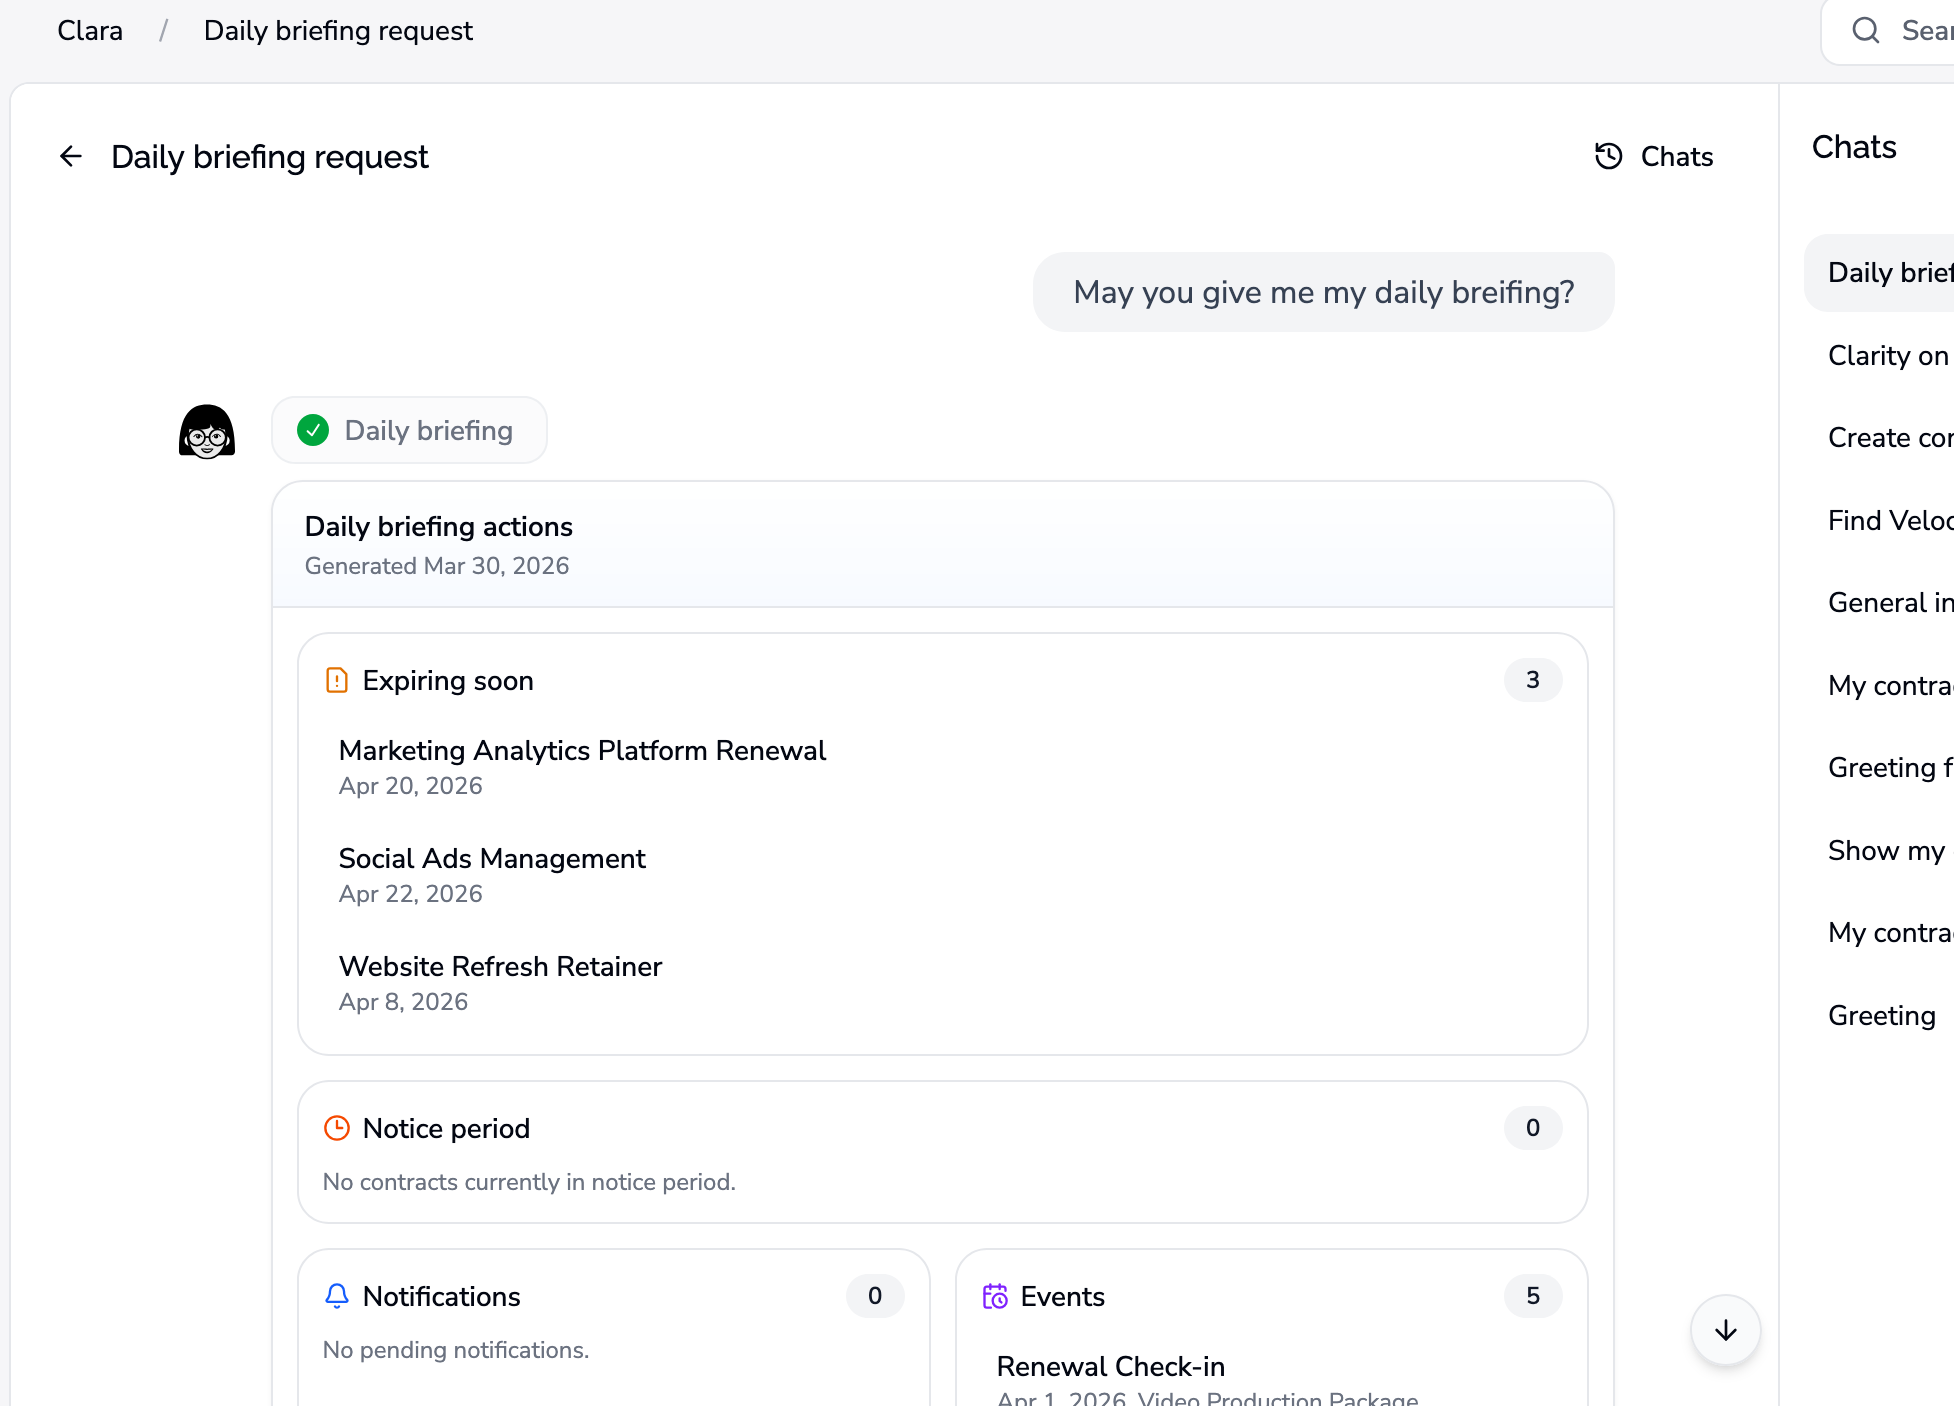
Task: Click the Expiring soon alert icon
Action: (x=337, y=680)
